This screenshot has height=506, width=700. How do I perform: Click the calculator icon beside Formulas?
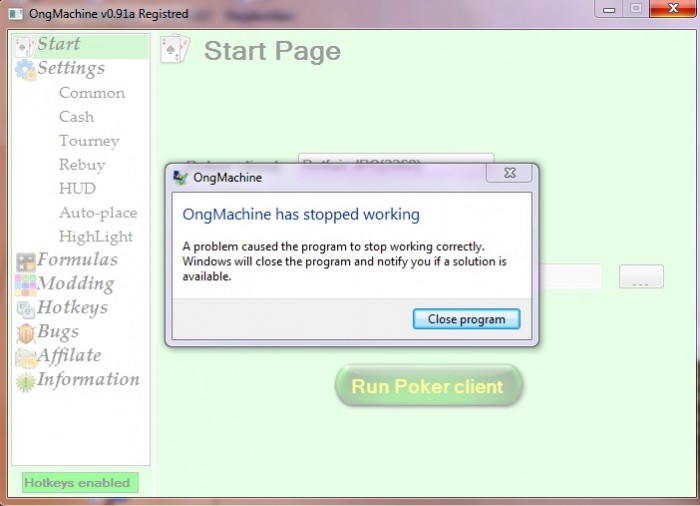[25, 262]
